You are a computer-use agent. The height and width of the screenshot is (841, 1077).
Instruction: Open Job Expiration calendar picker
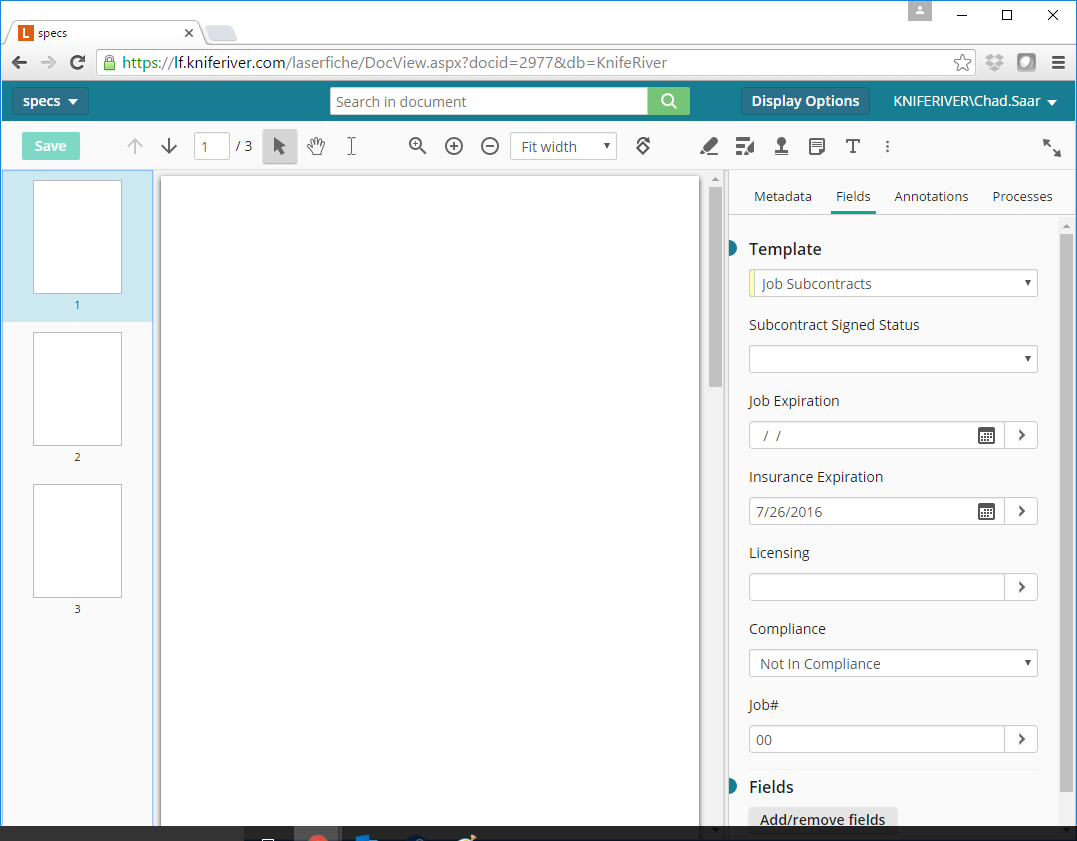coord(986,436)
